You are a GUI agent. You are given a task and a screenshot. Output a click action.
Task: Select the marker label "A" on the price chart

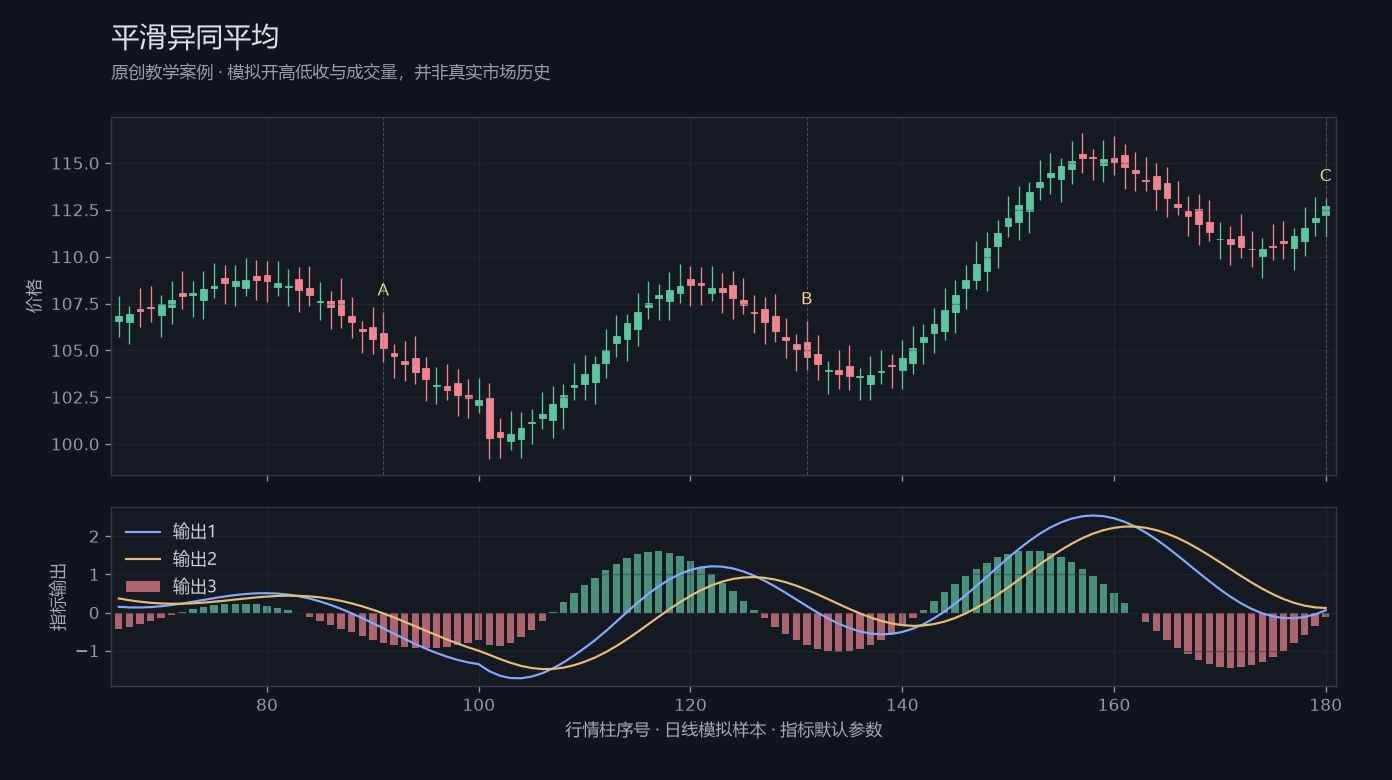tap(383, 290)
